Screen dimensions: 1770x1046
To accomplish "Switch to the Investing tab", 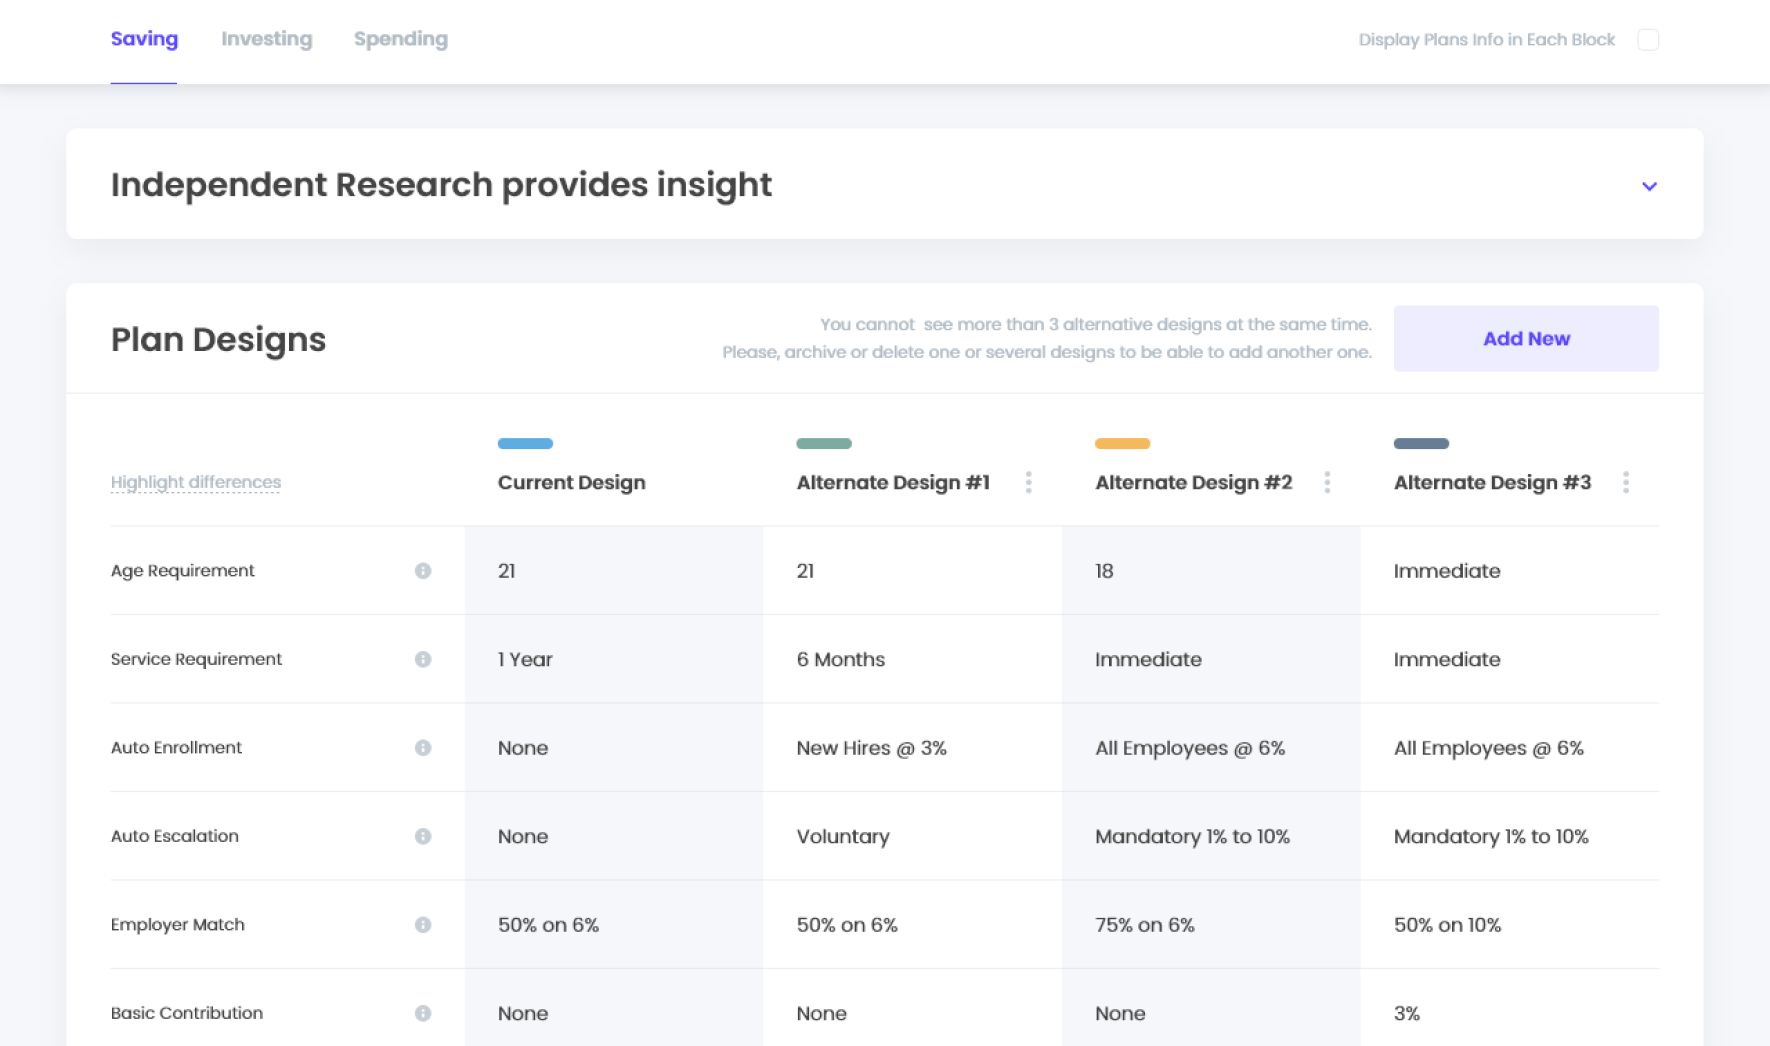I will (267, 39).
